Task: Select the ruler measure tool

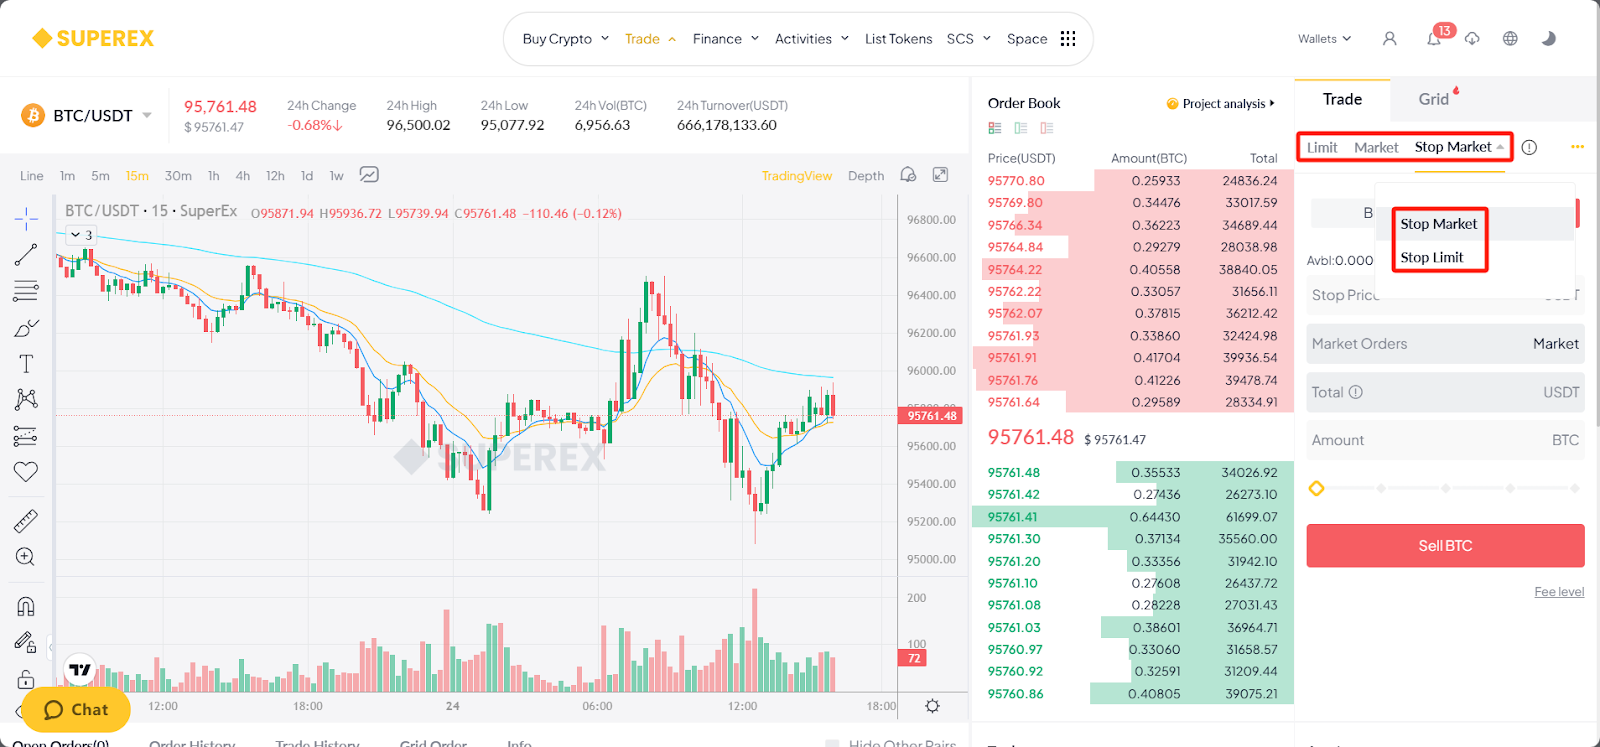Action: [26, 521]
